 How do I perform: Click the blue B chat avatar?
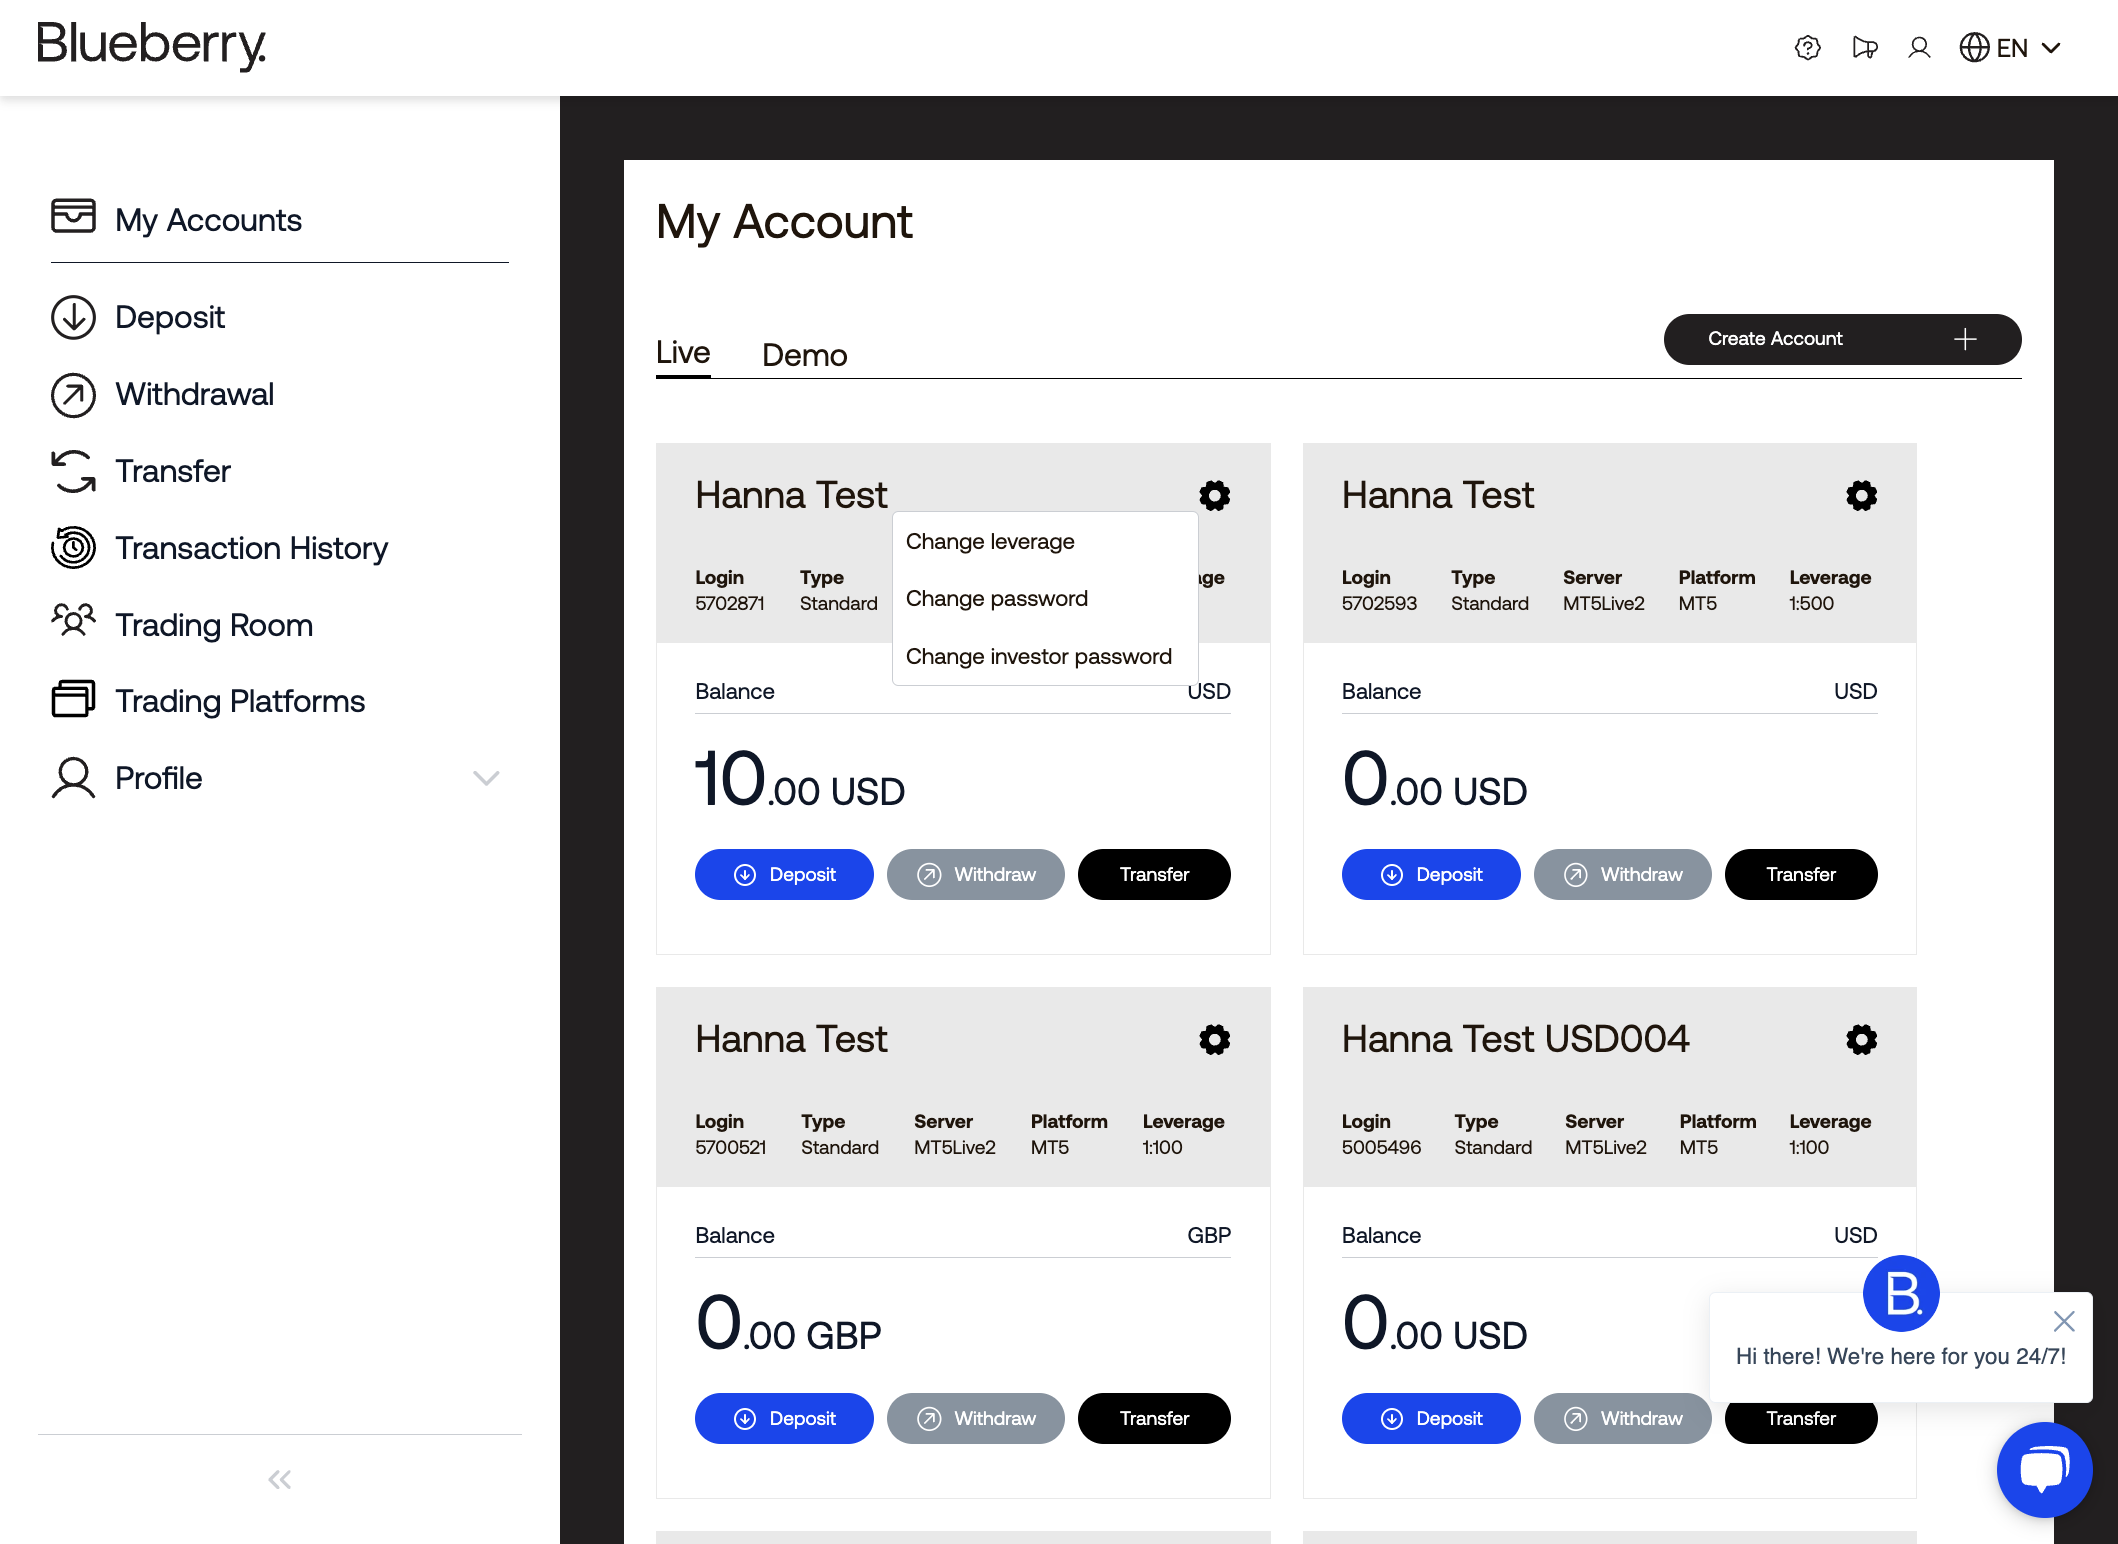pos(1901,1293)
